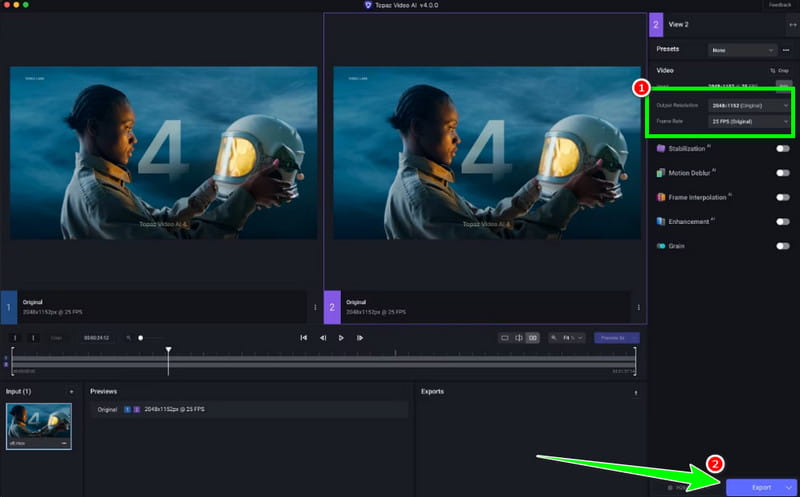This screenshot has width=800, height=497.
Task: Click the timeline track bar
Action: tap(323, 362)
